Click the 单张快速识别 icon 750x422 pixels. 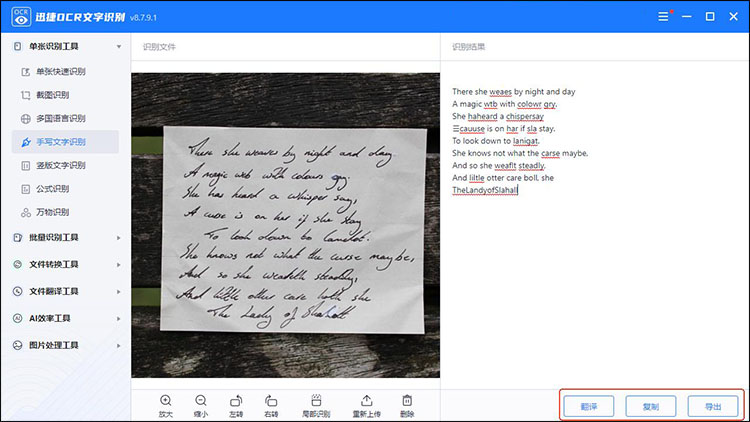coord(26,72)
